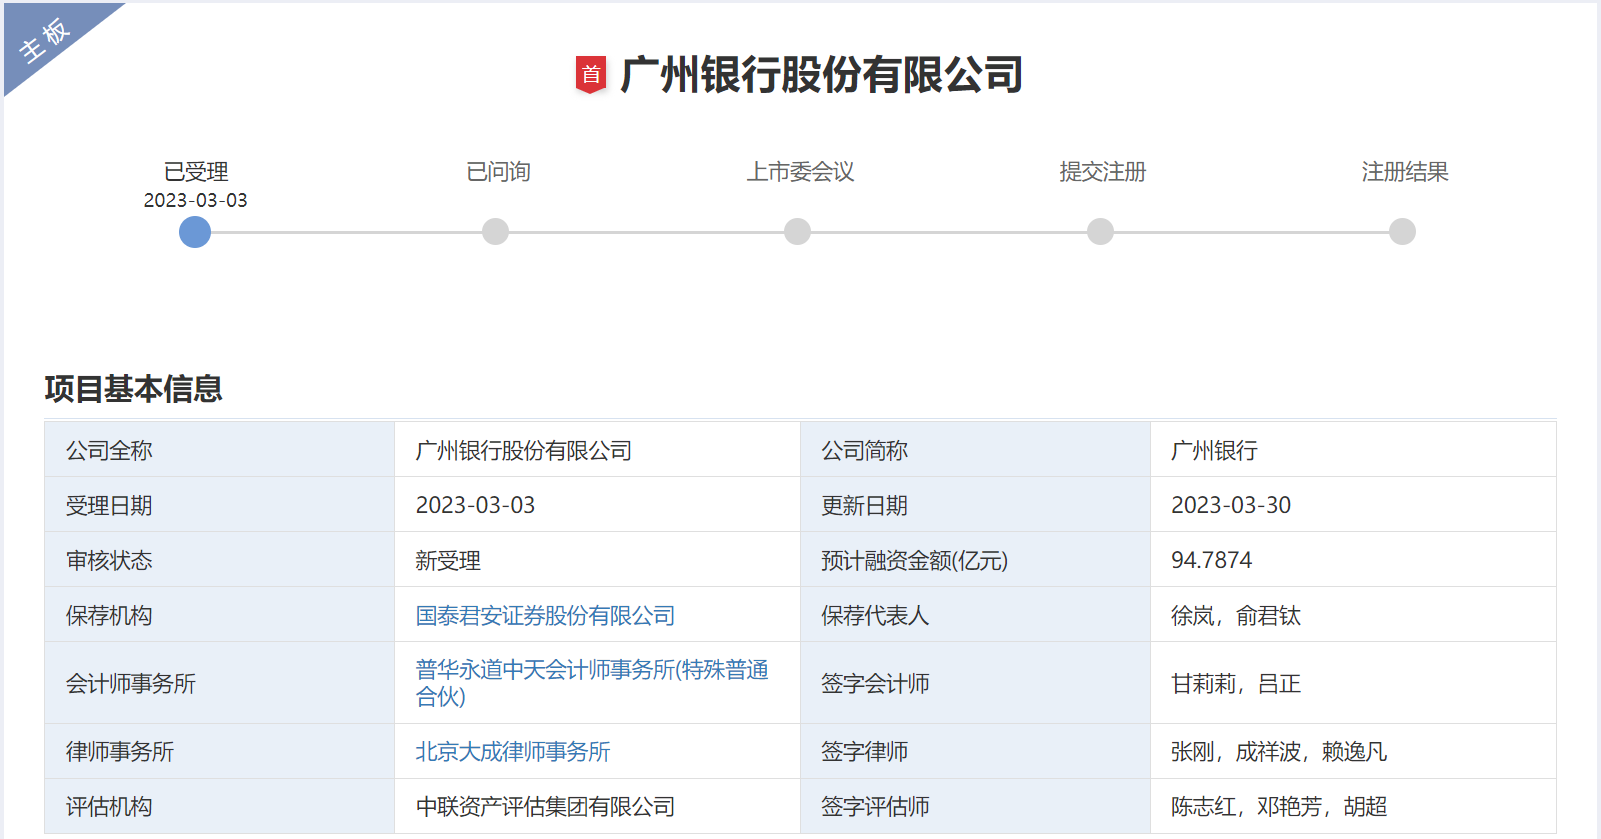
Task: Click the 律师事务所 label cell
Action: click(220, 751)
